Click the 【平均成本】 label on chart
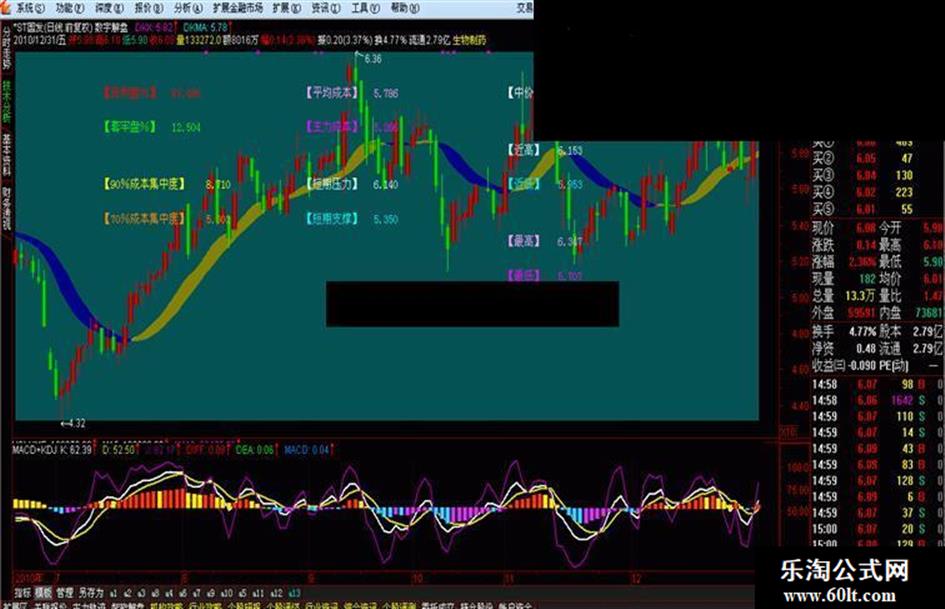This screenshot has width=945, height=609. click(333, 93)
